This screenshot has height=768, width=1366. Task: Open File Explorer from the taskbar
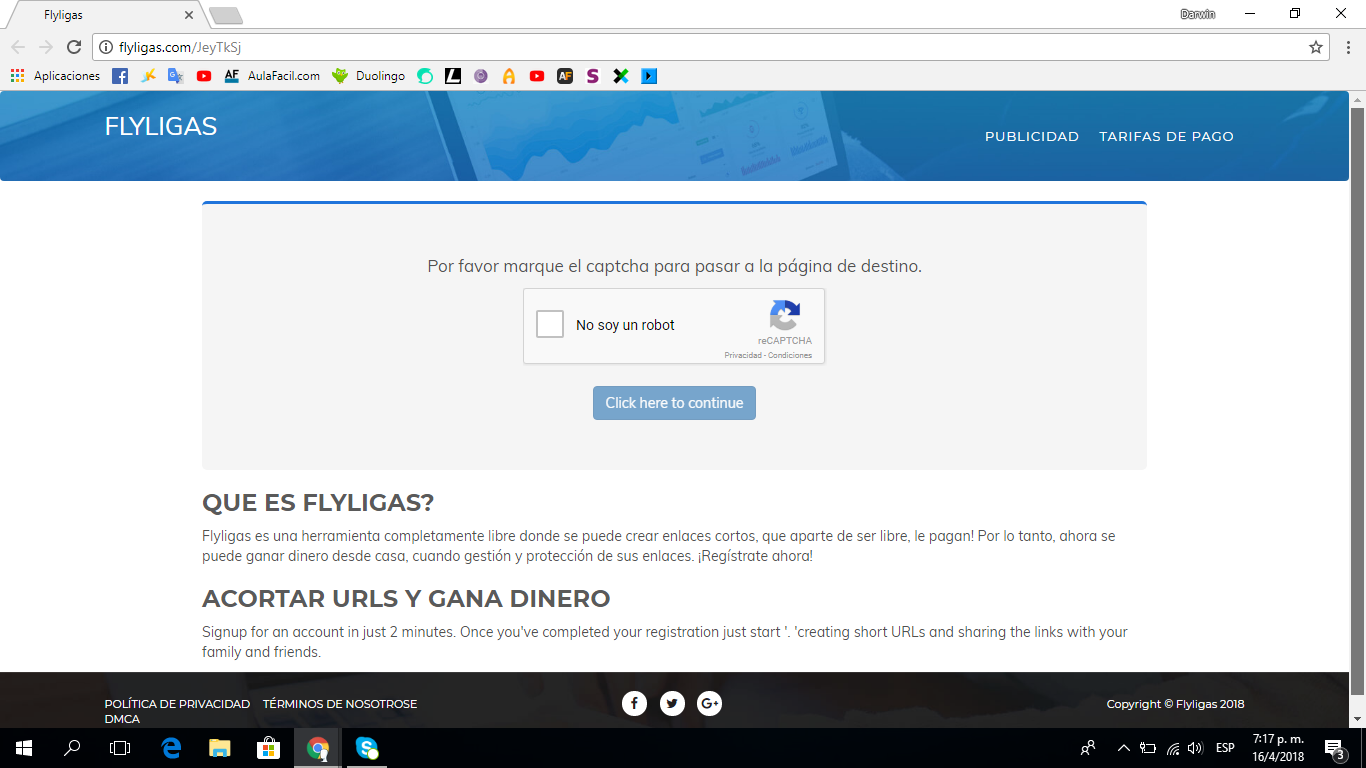[x=219, y=748]
